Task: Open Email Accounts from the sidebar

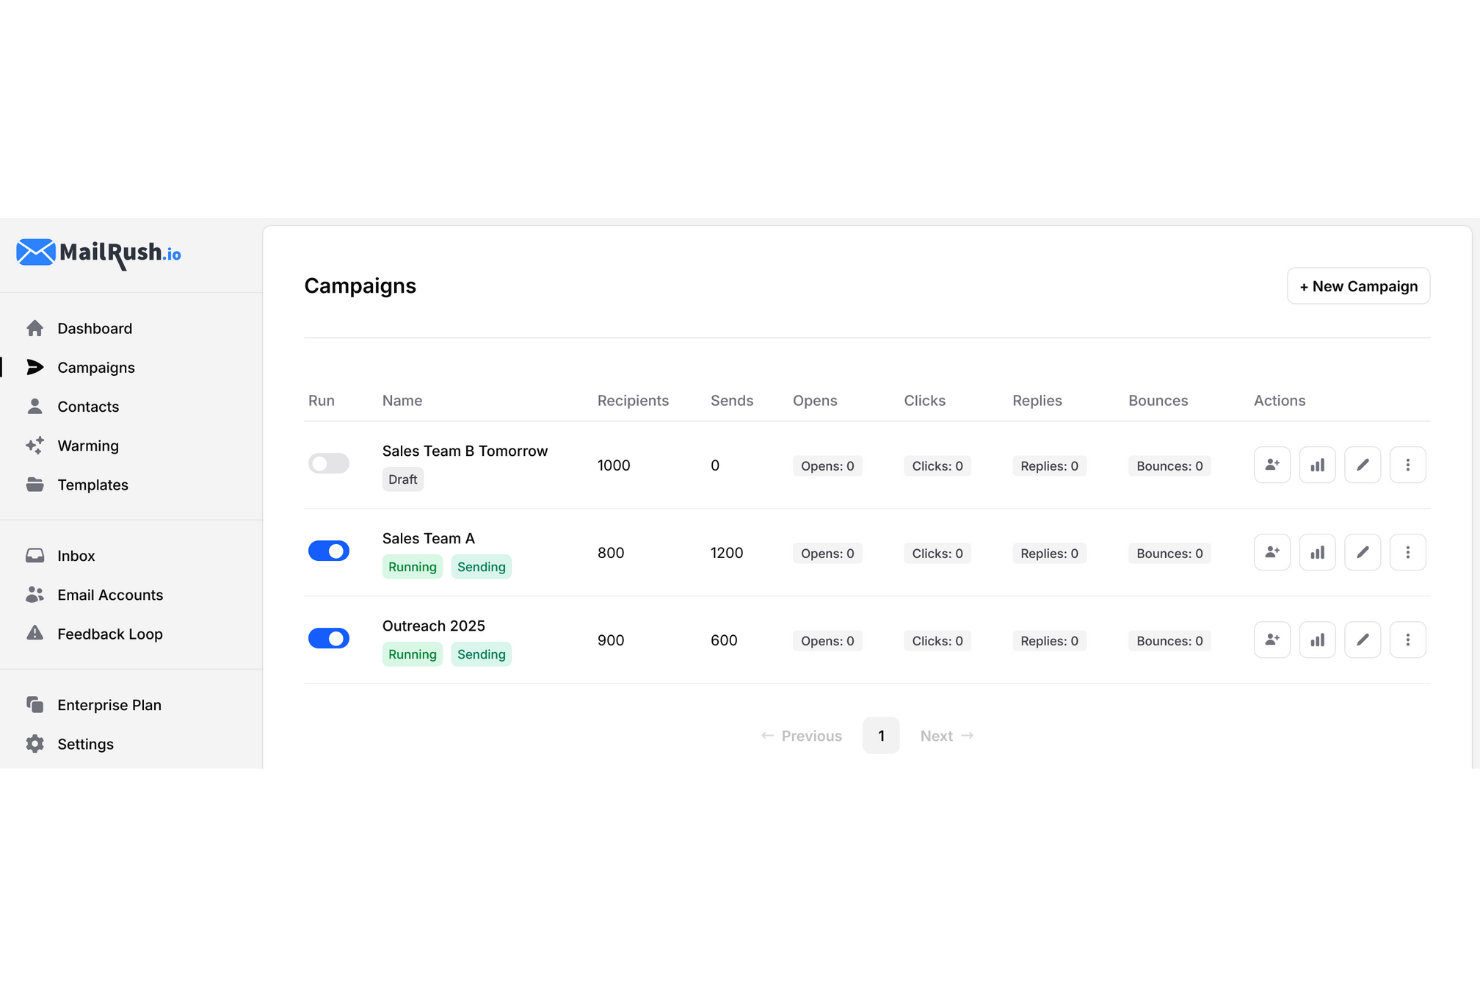Action: tap(110, 594)
